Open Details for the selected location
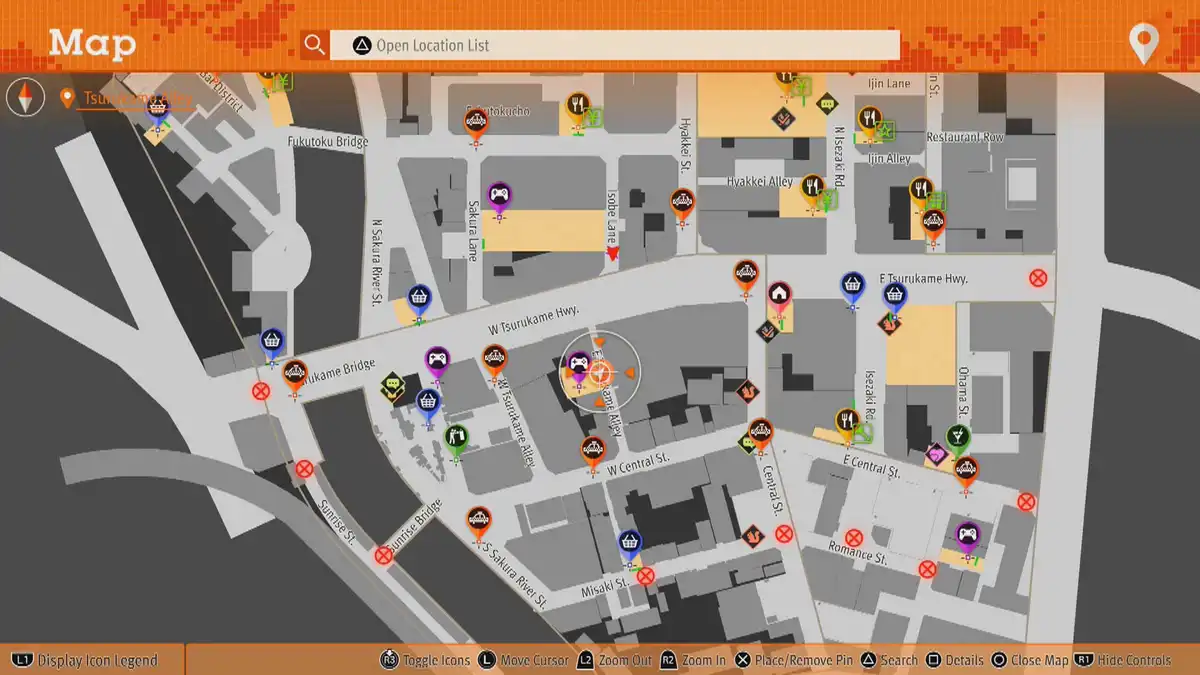1200x675 pixels. 955,660
